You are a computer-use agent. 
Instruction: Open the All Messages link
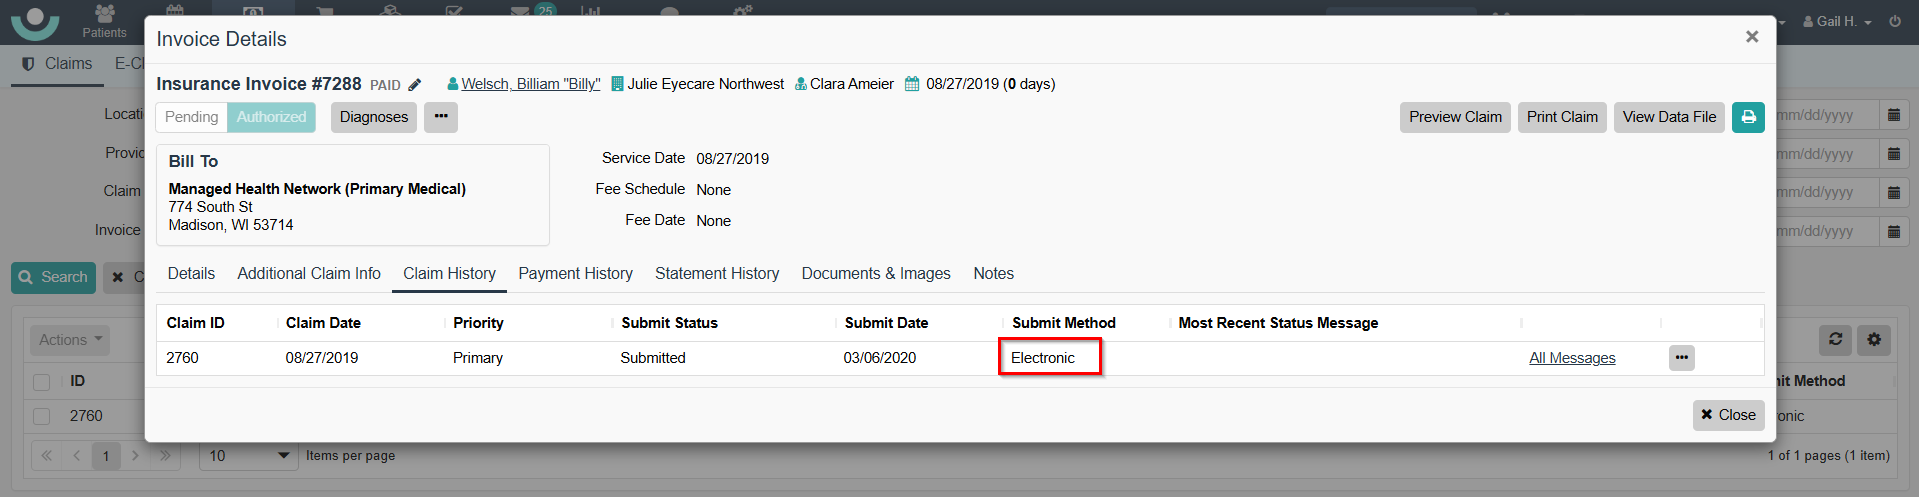1571,358
